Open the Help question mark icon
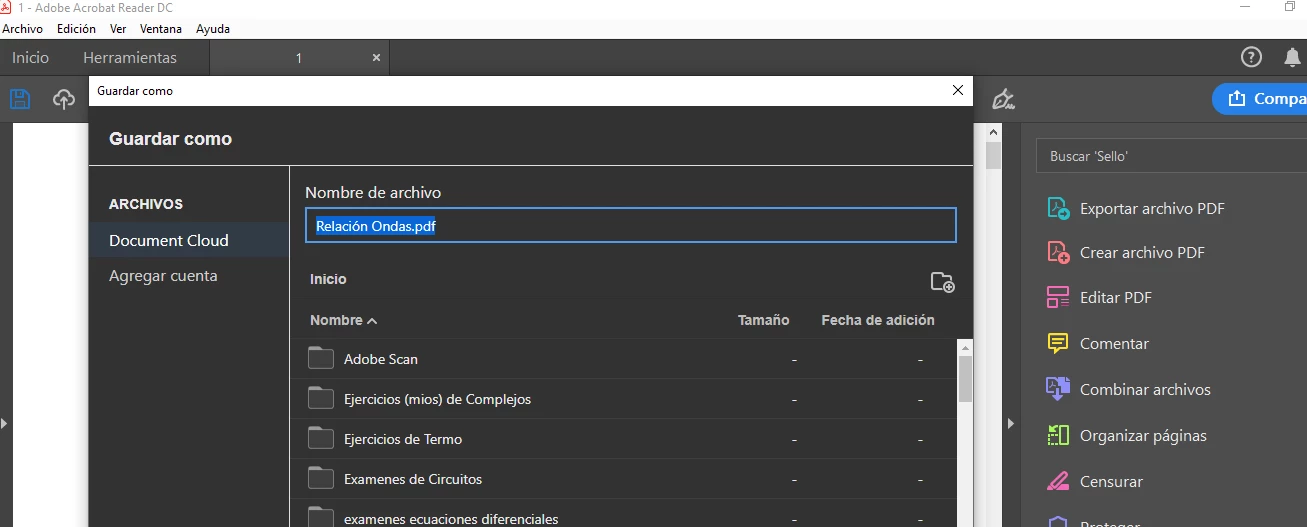Screen dimensions: 1307x527 point(1251,57)
